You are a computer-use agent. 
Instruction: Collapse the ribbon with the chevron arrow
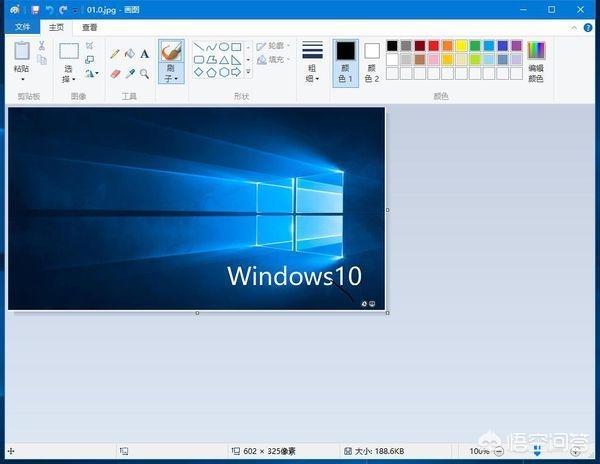click(572, 28)
